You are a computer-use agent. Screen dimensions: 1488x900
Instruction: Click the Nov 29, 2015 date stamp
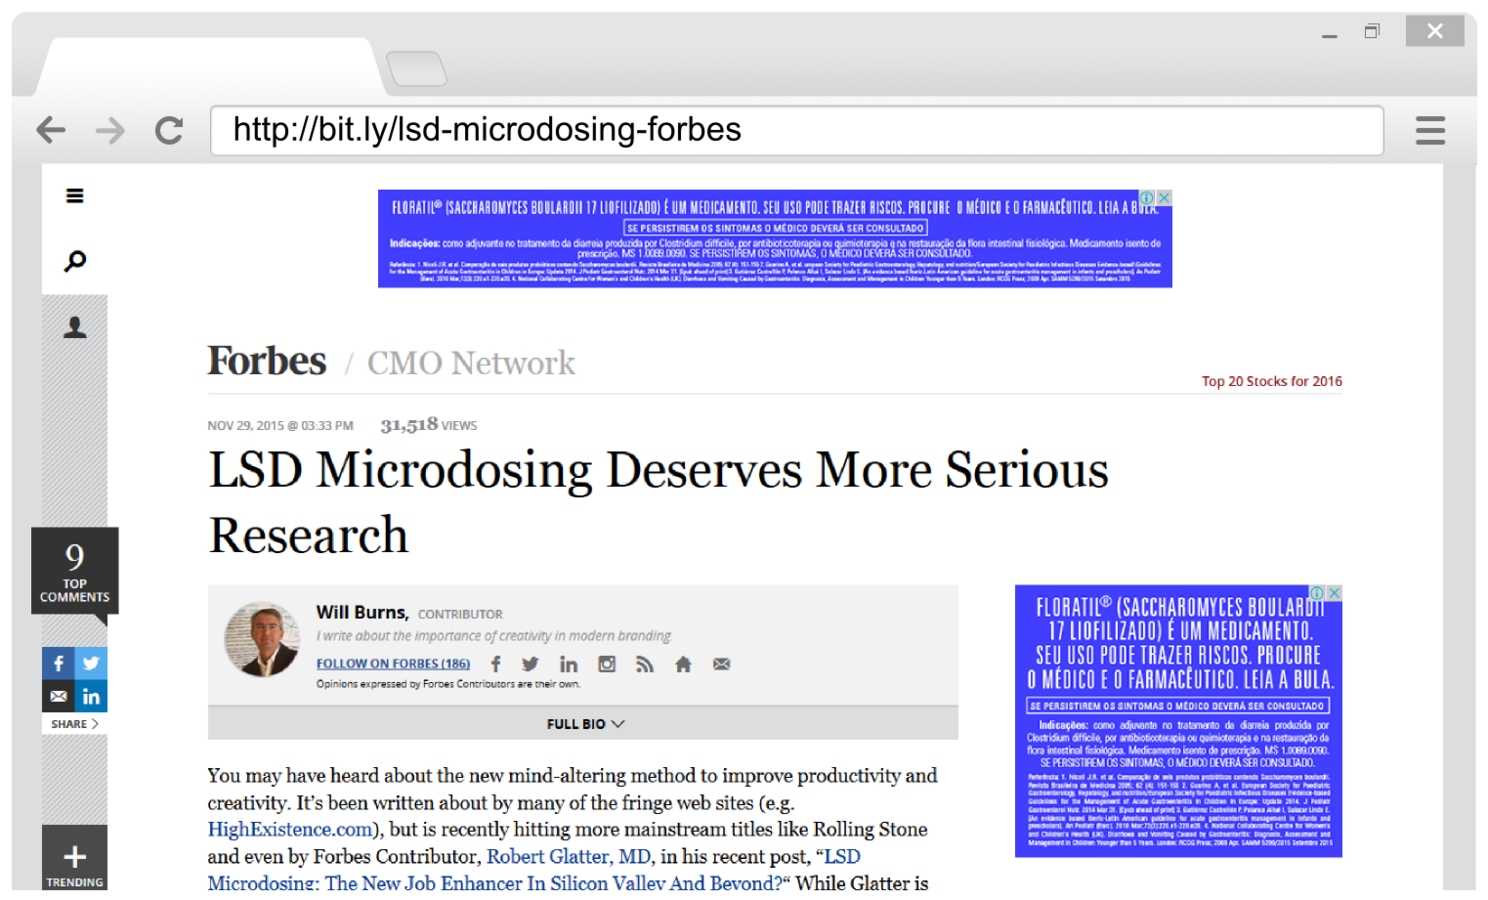click(280, 426)
